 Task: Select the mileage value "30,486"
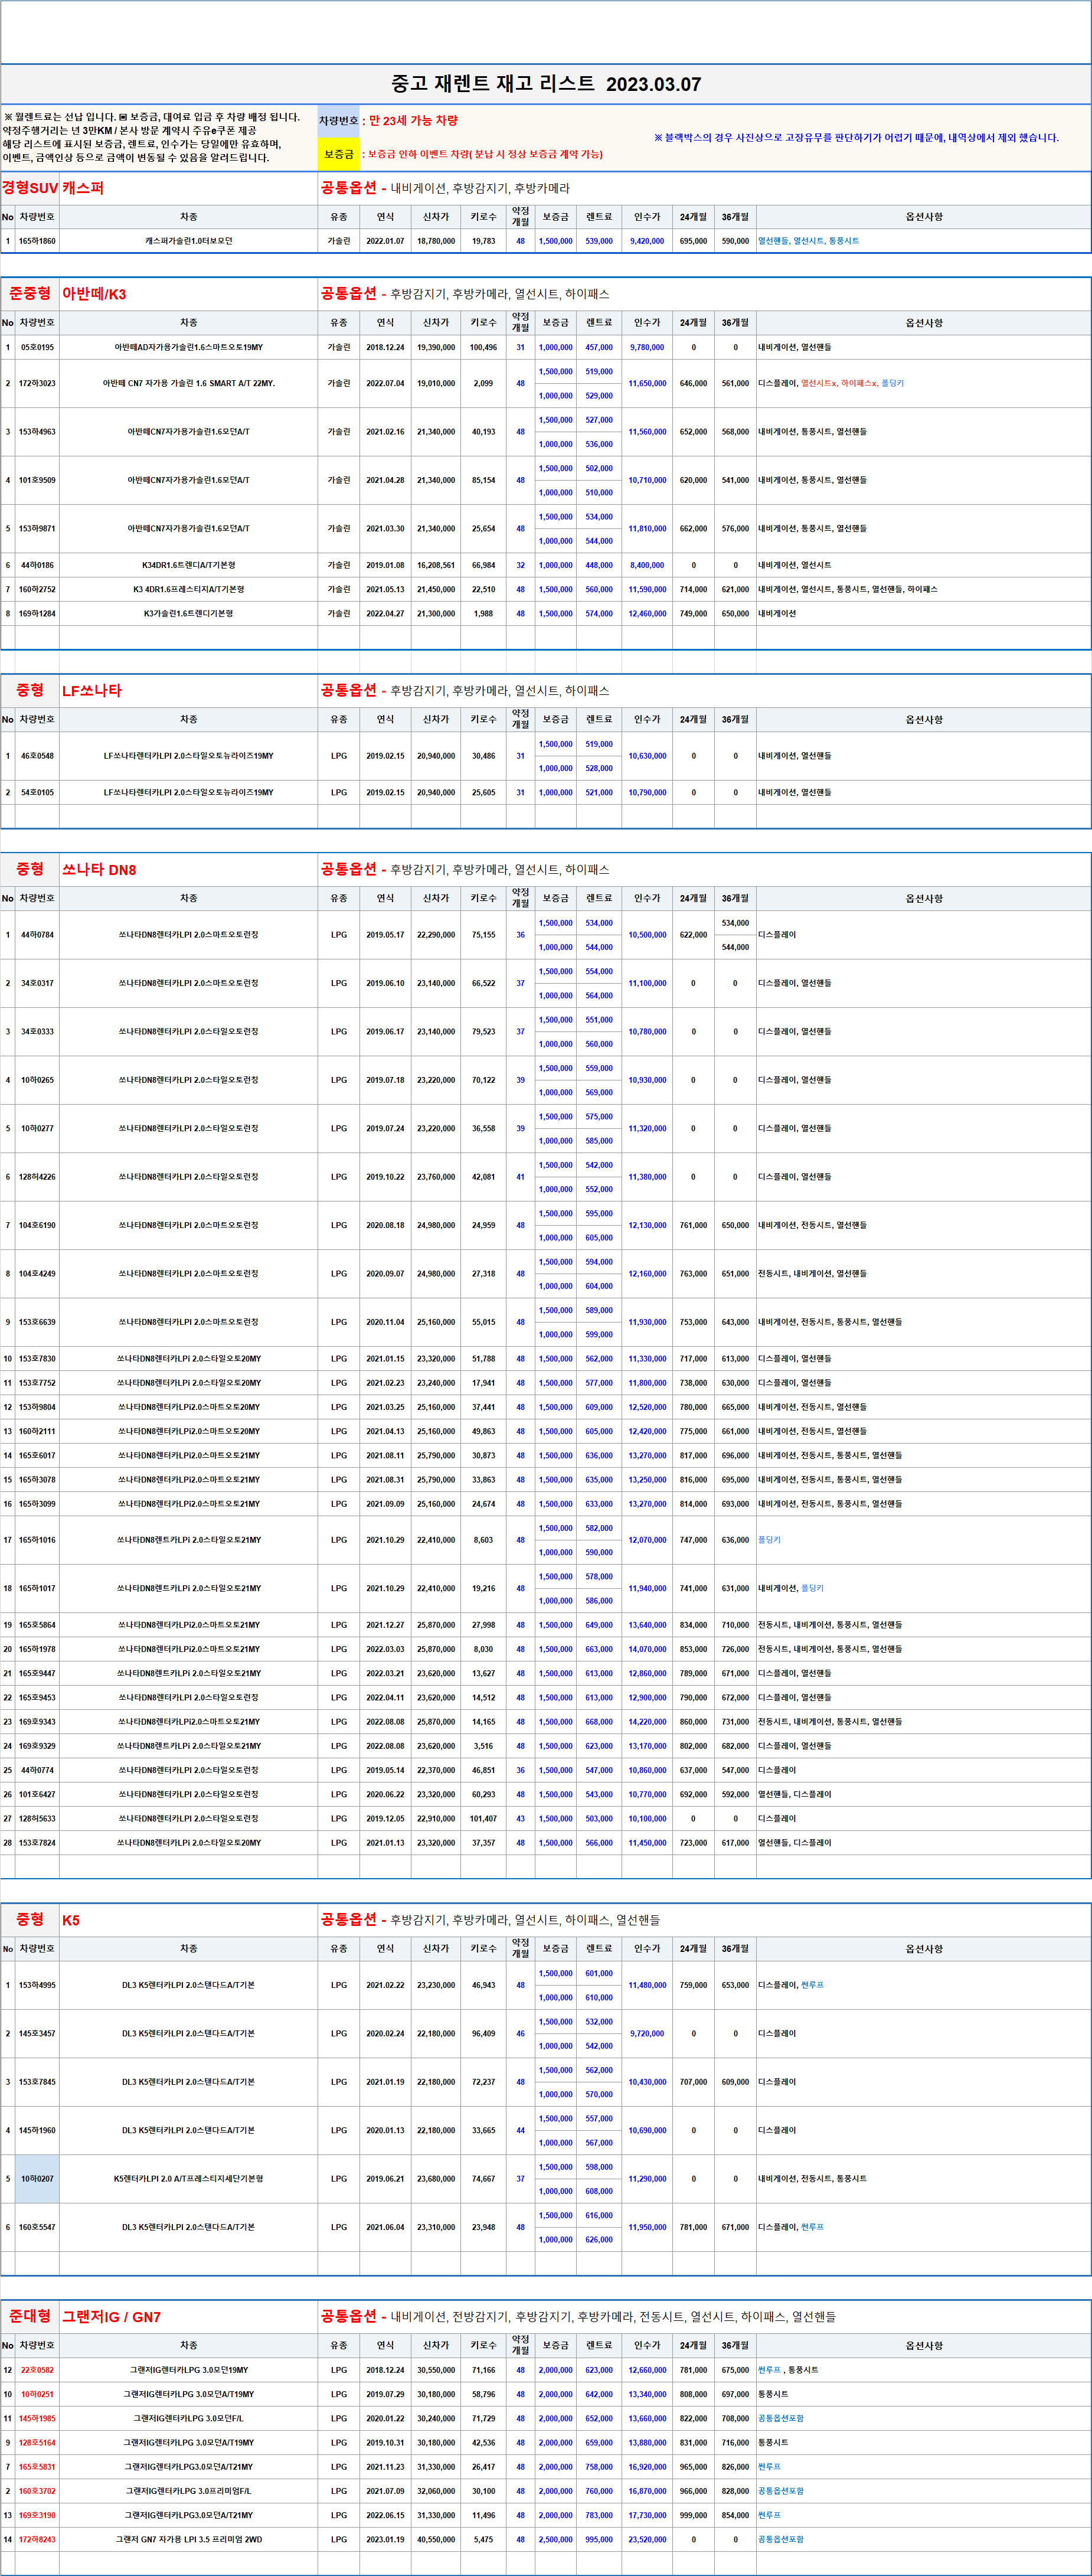[484, 756]
